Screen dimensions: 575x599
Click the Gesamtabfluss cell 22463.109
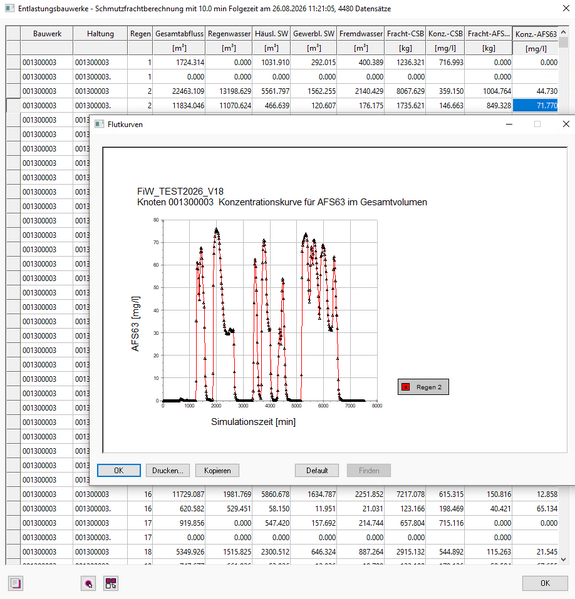pyautogui.click(x=179, y=91)
